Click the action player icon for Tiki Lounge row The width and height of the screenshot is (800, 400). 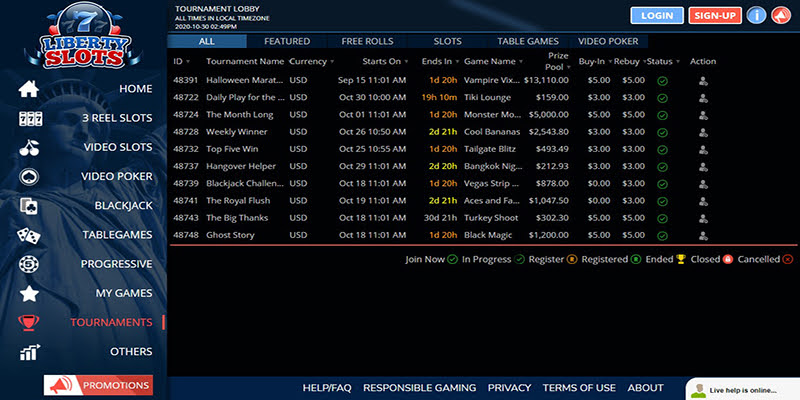[703, 98]
